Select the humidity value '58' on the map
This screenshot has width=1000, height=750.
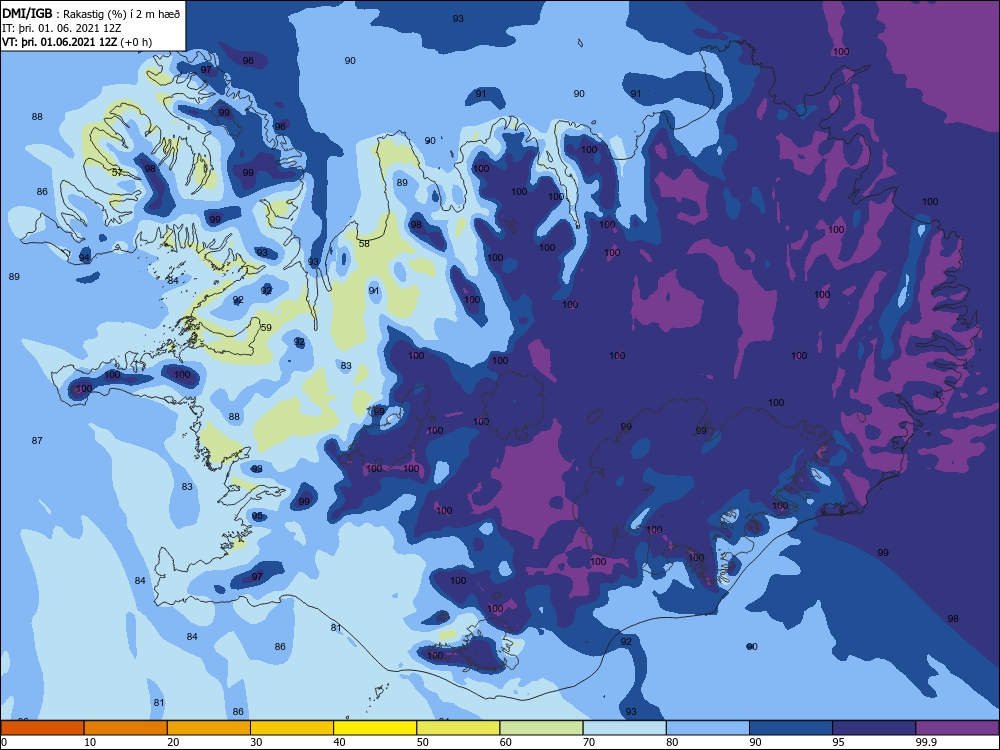[x=364, y=243]
